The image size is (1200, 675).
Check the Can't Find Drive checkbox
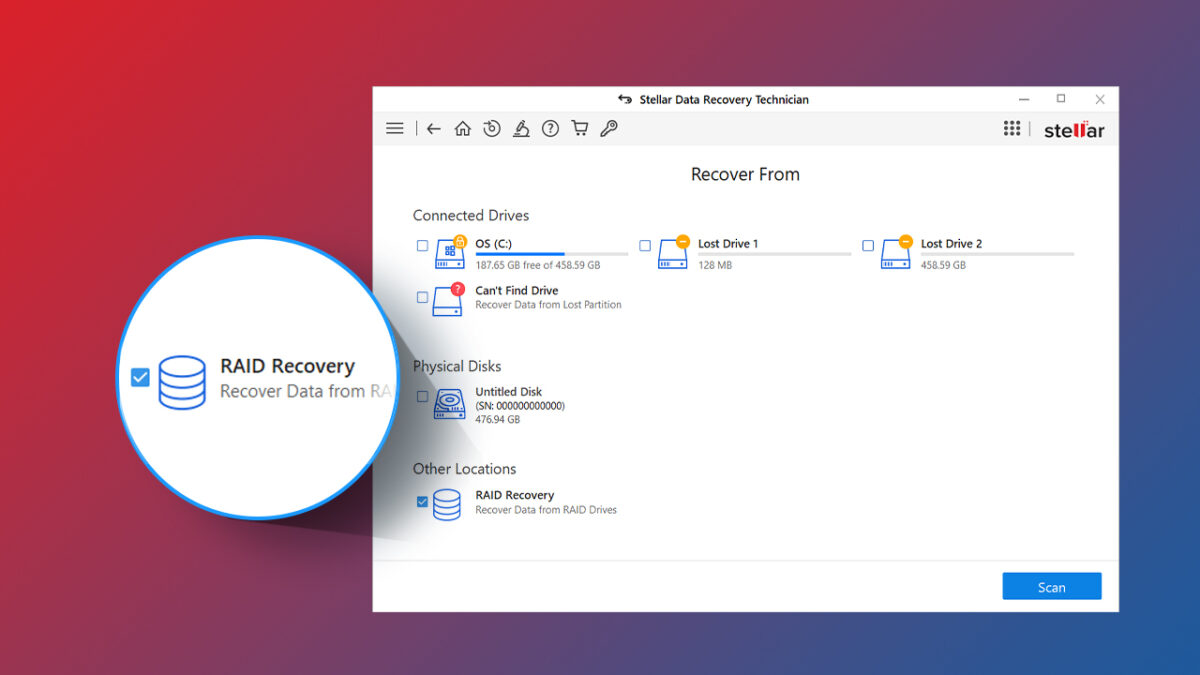pos(422,297)
